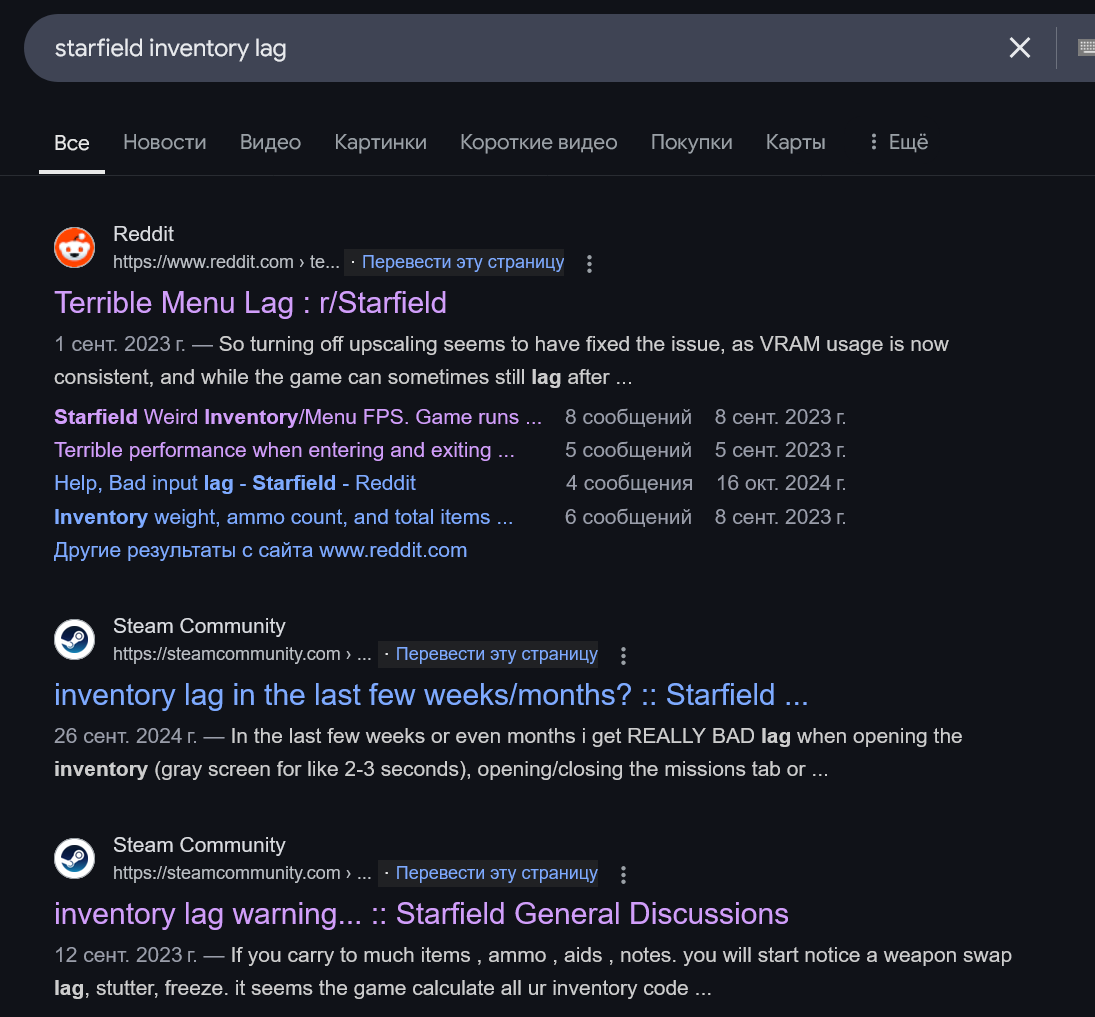Click 'Другие результаты с сайта www.reddit.com'
Viewport: 1095px width, 1017px height.
pos(260,550)
